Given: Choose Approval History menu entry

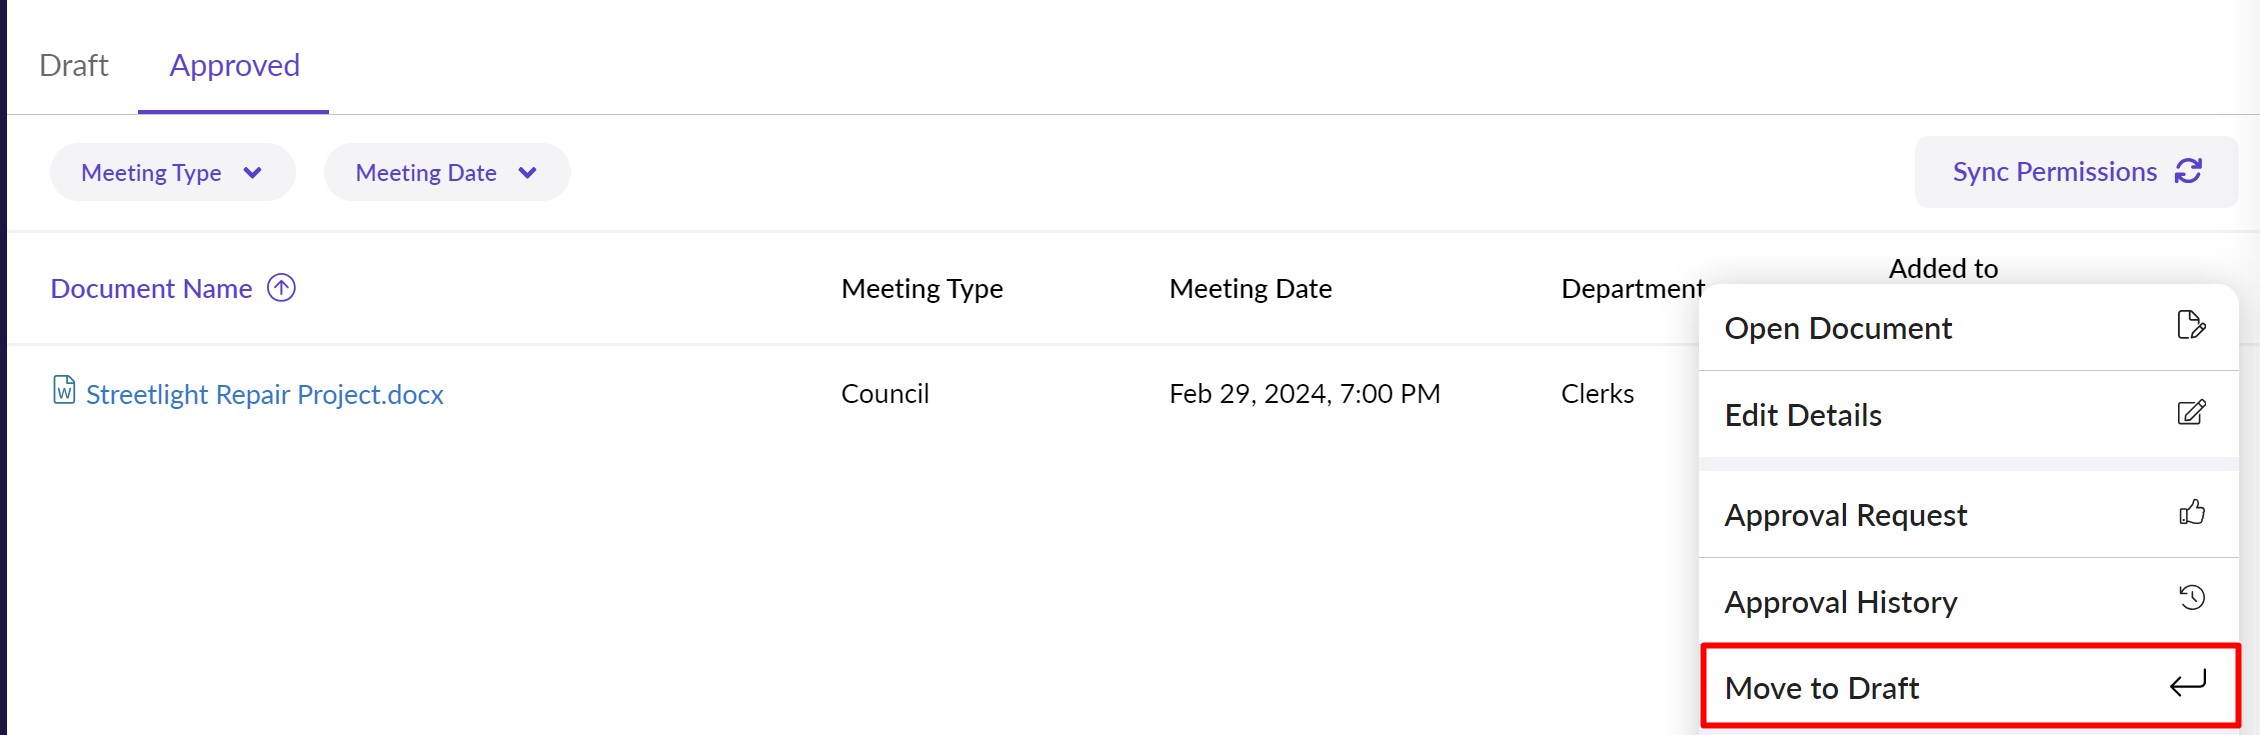Looking at the screenshot, I should pyautogui.click(x=1841, y=602).
